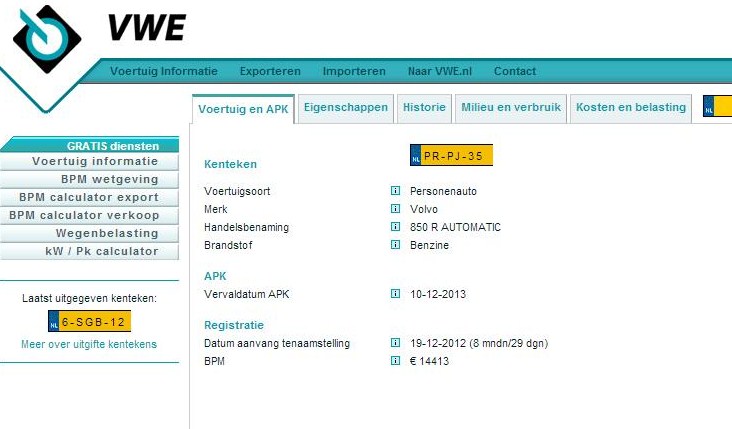Image resolution: width=732 pixels, height=429 pixels.
Task: Open the Historie tab
Action: [424, 107]
